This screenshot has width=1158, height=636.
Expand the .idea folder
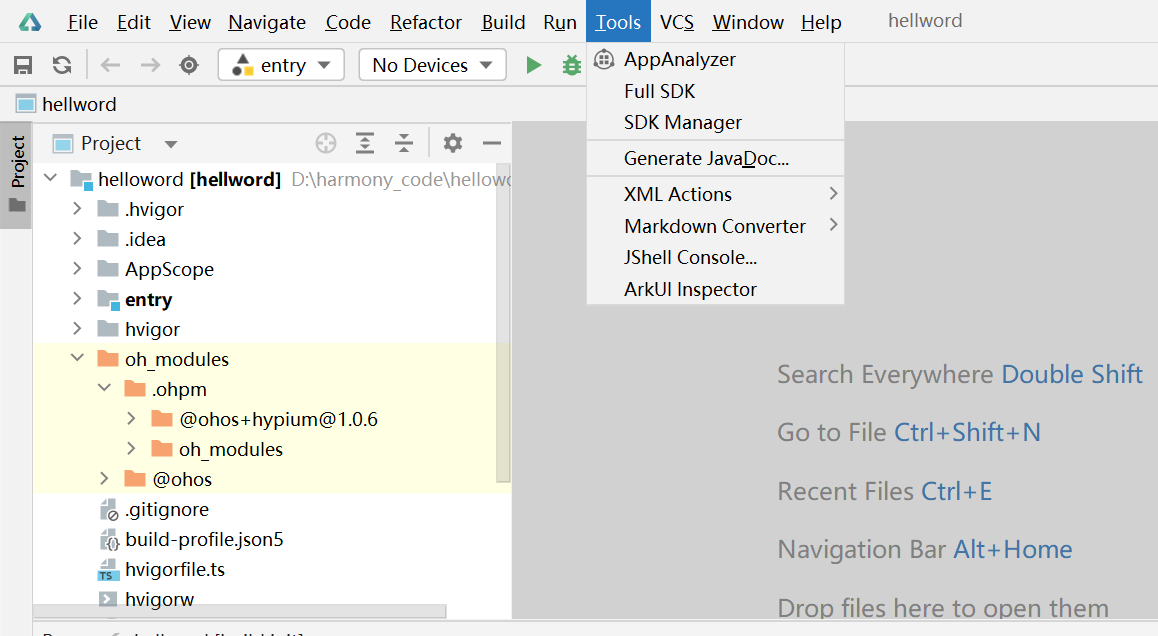[x=78, y=239]
